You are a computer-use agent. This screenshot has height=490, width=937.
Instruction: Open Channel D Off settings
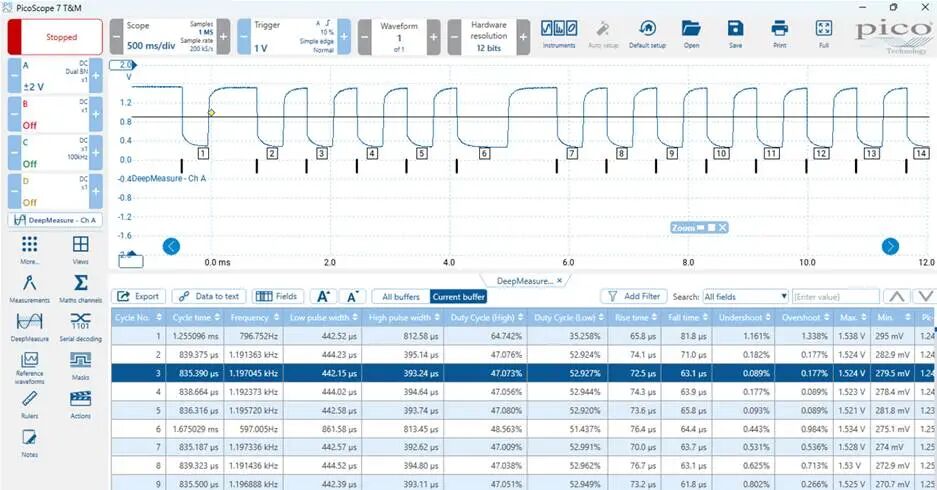55,192
